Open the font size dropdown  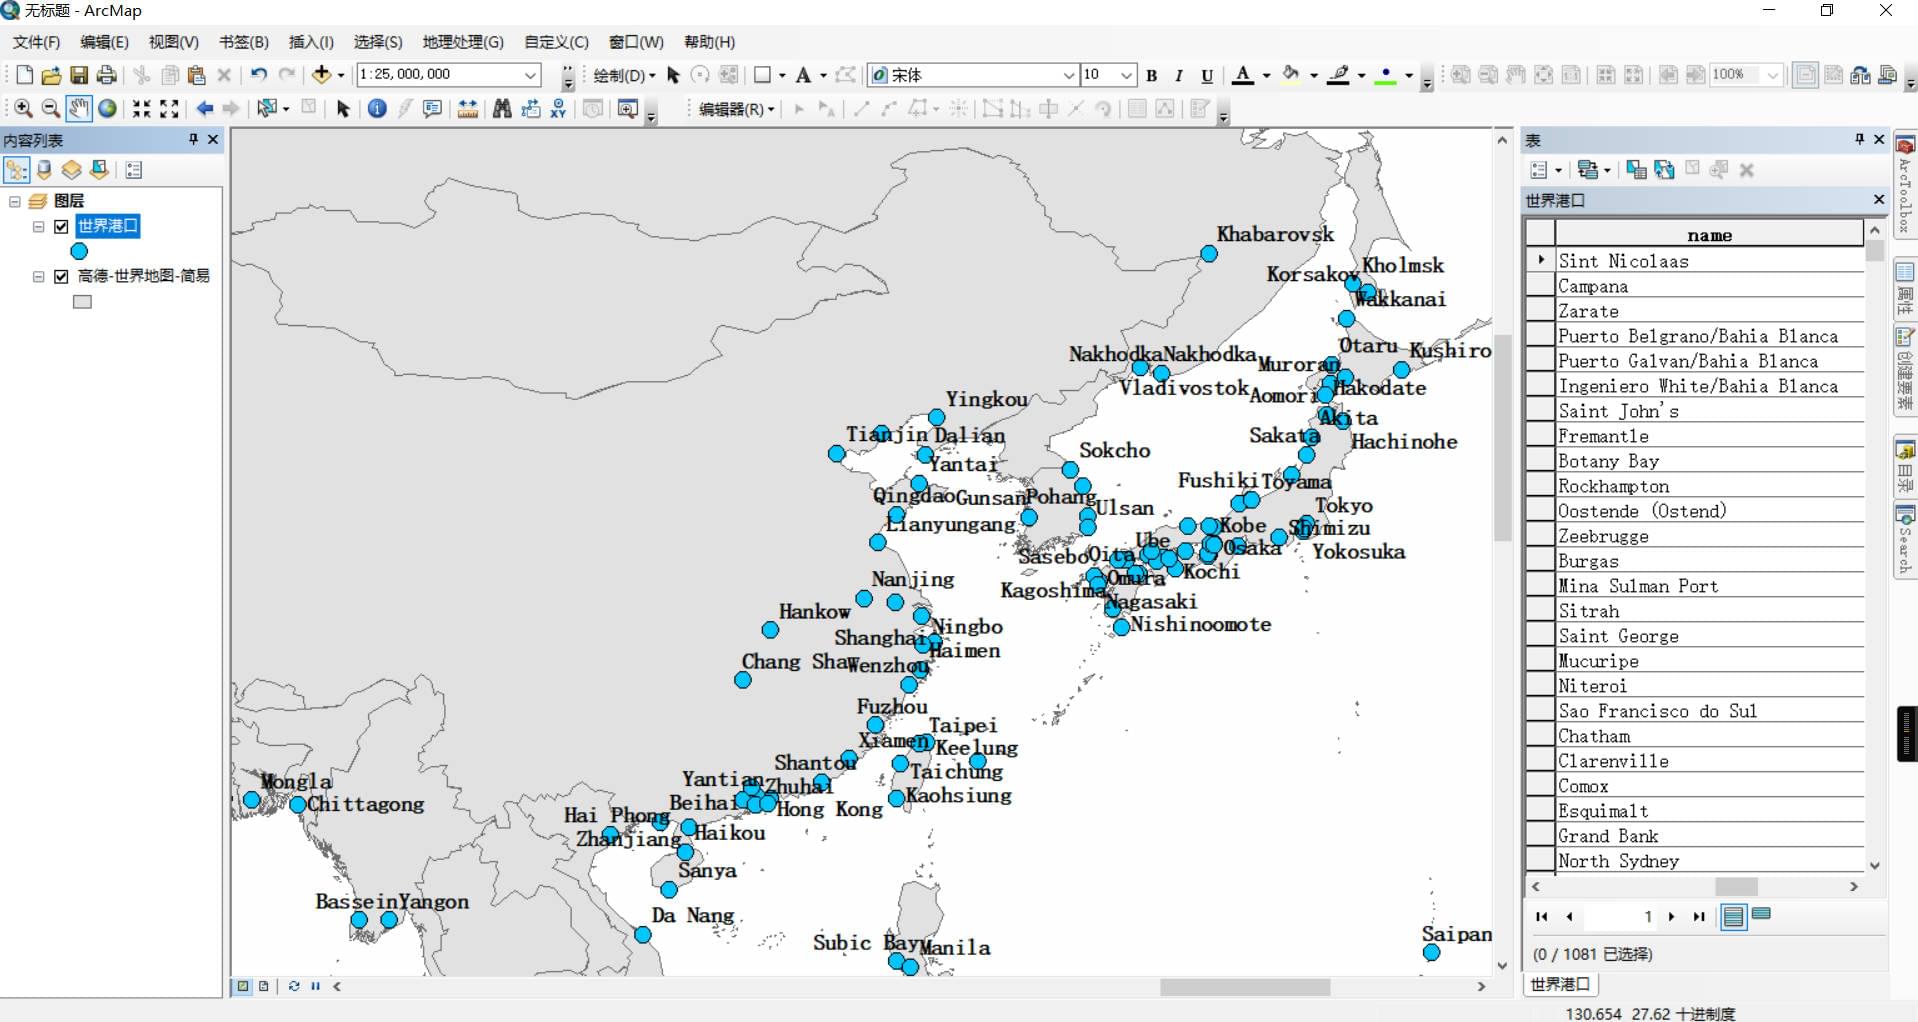click(1127, 75)
